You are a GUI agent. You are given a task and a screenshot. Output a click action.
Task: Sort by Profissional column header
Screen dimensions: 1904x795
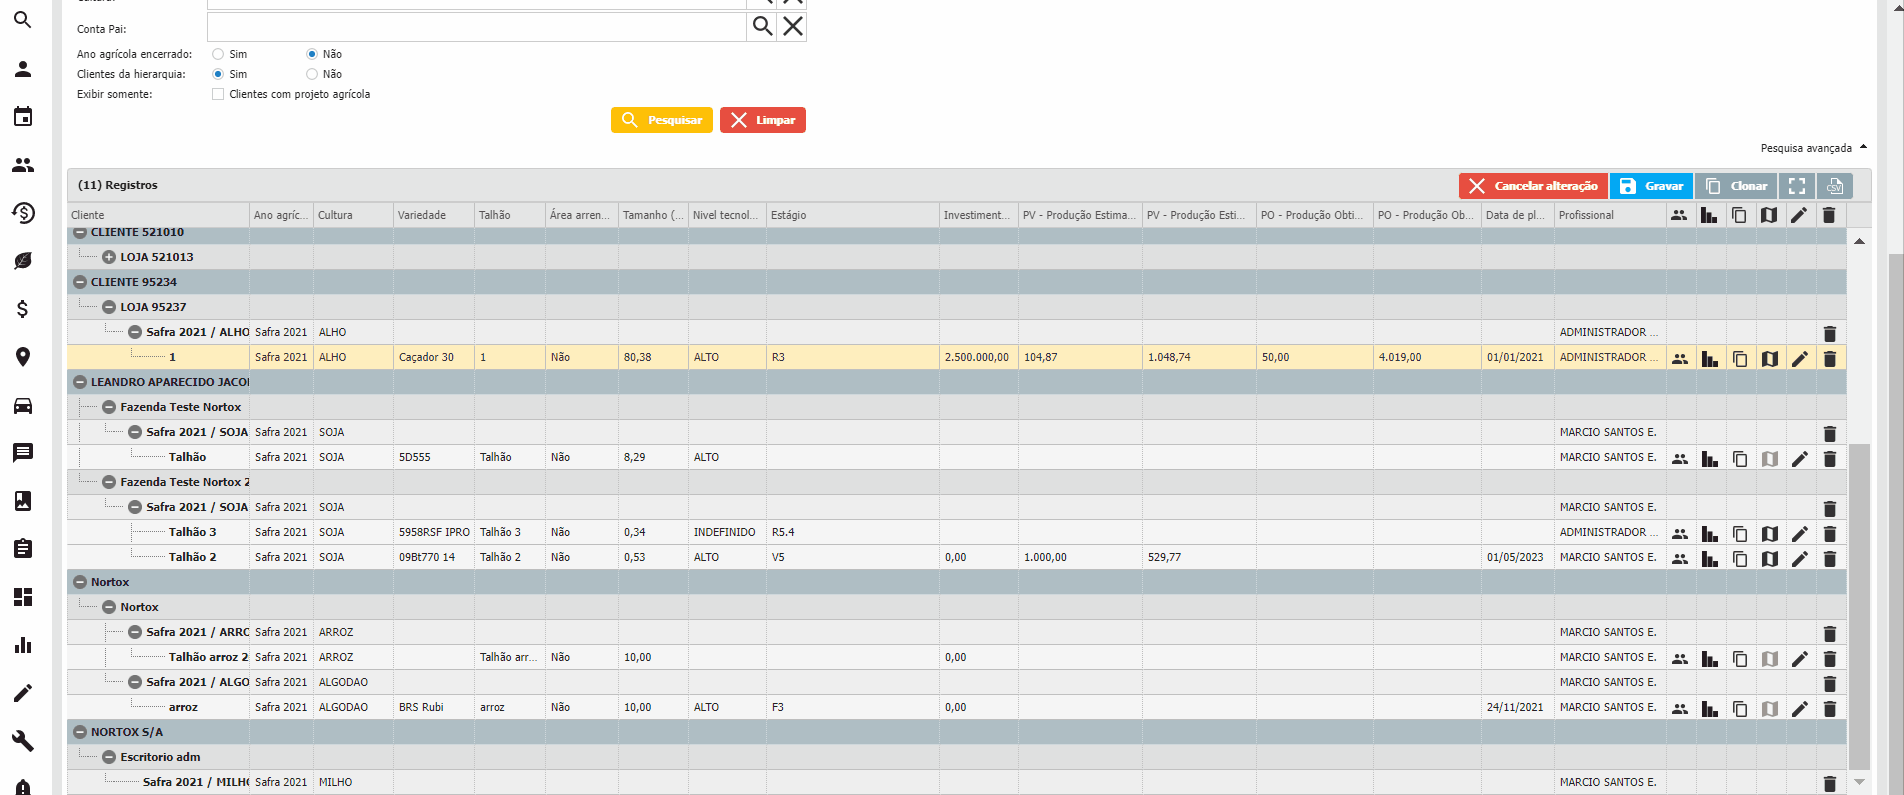[1610, 215]
